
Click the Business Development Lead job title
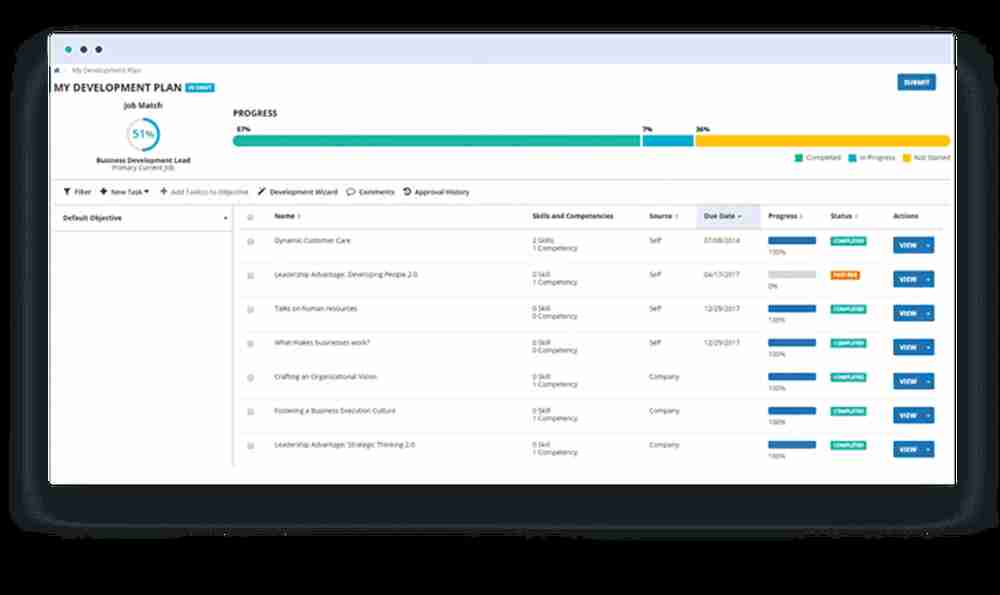click(x=143, y=160)
